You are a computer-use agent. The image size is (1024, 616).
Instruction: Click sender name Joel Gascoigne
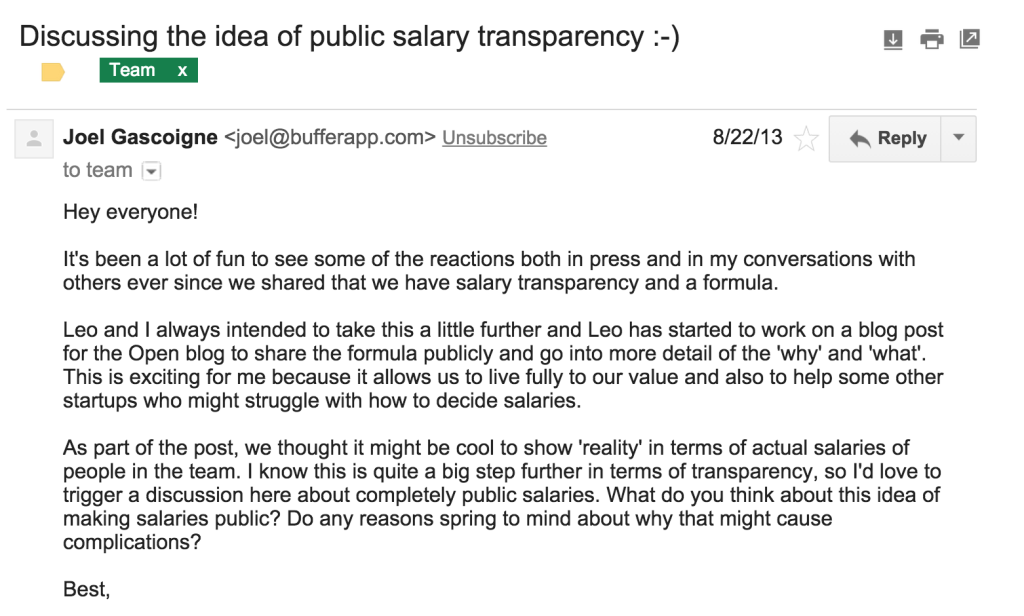[140, 137]
